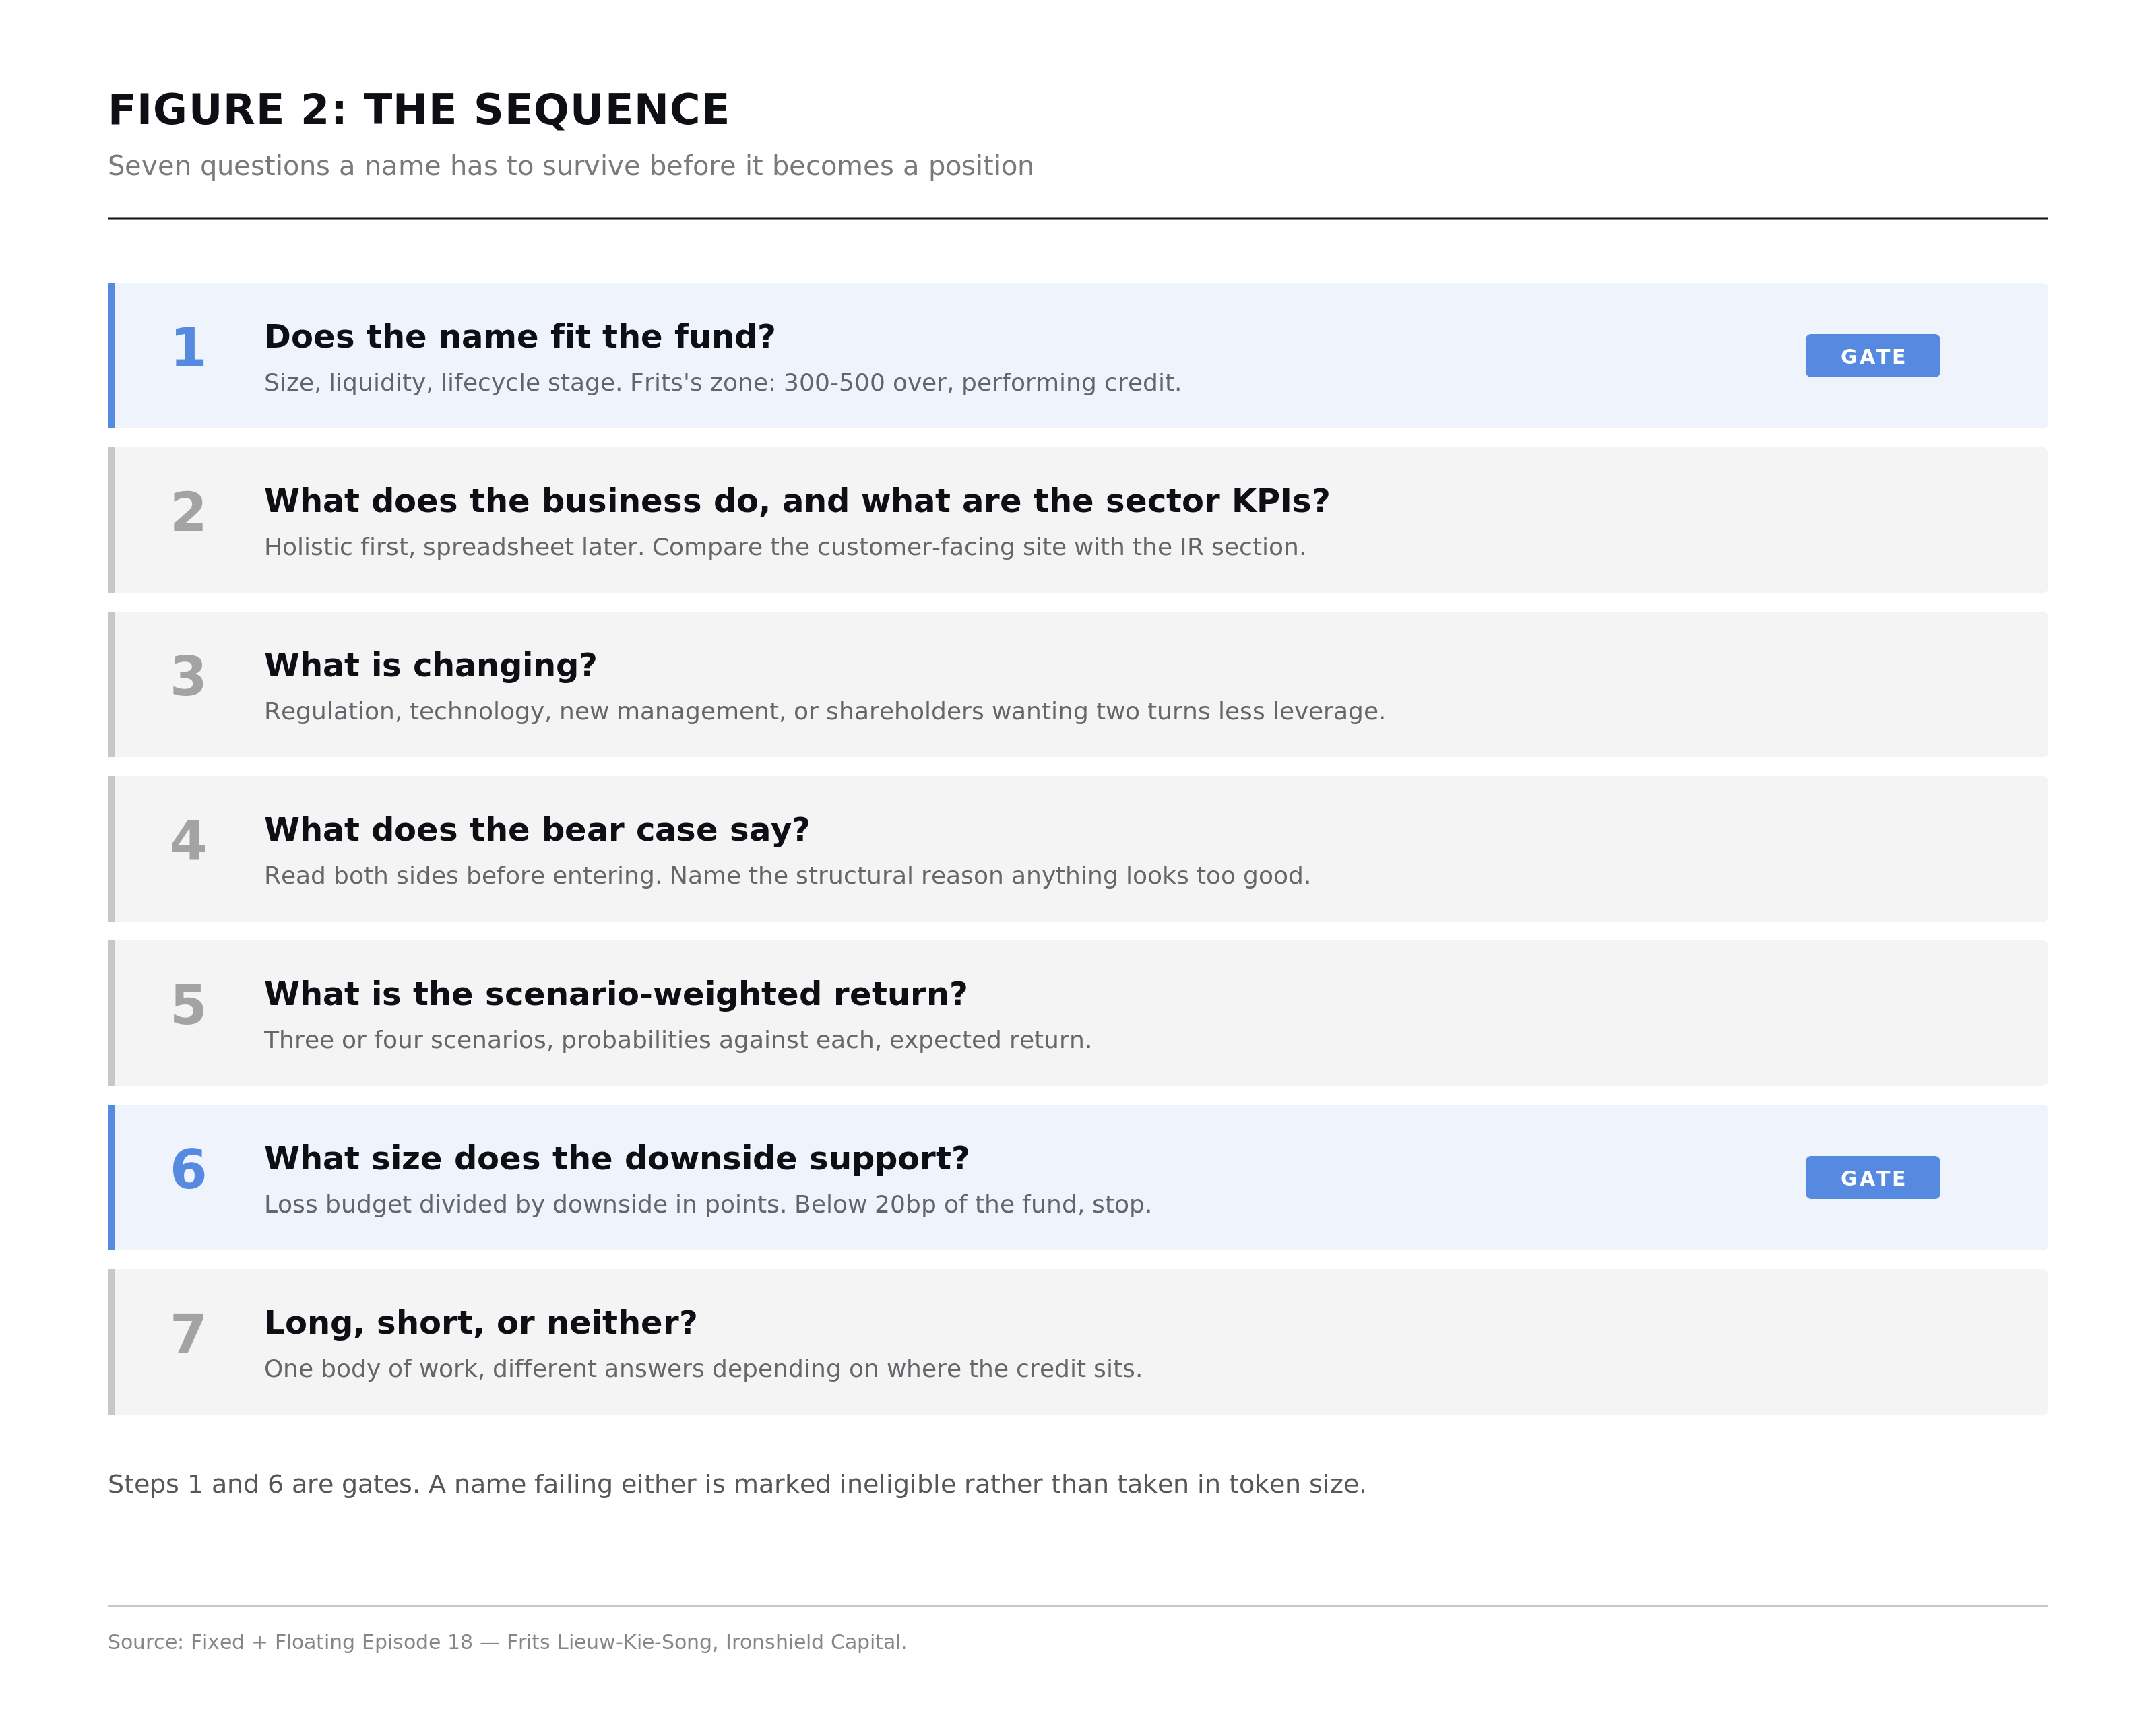
Task: Select the gray number 2 marker
Action: click(x=188, y=512)
